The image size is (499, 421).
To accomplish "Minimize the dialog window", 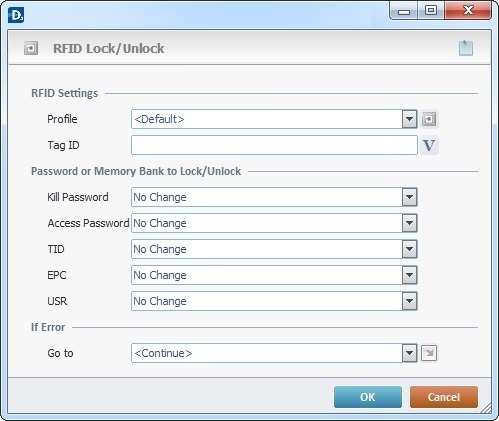I will (x=404, y=11).
